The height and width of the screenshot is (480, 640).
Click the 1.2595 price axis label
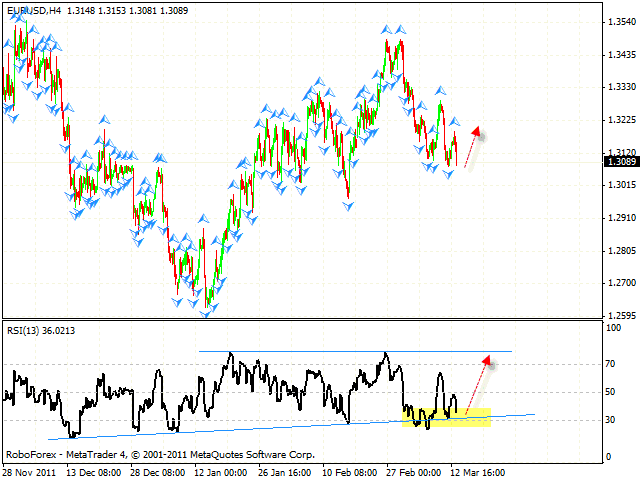[x=618, y=315]
